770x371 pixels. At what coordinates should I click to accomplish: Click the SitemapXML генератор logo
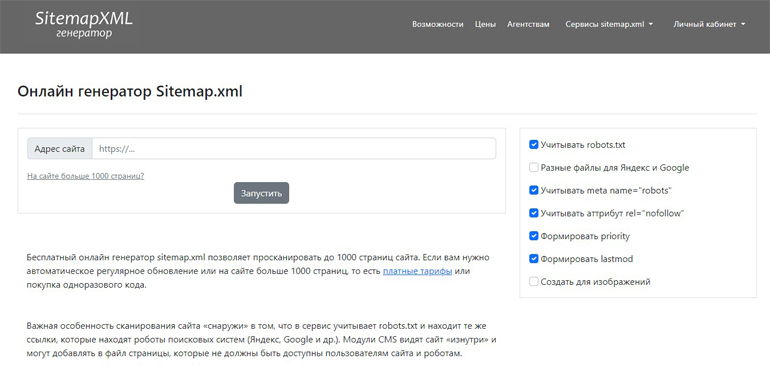click(x=83, y=25)
